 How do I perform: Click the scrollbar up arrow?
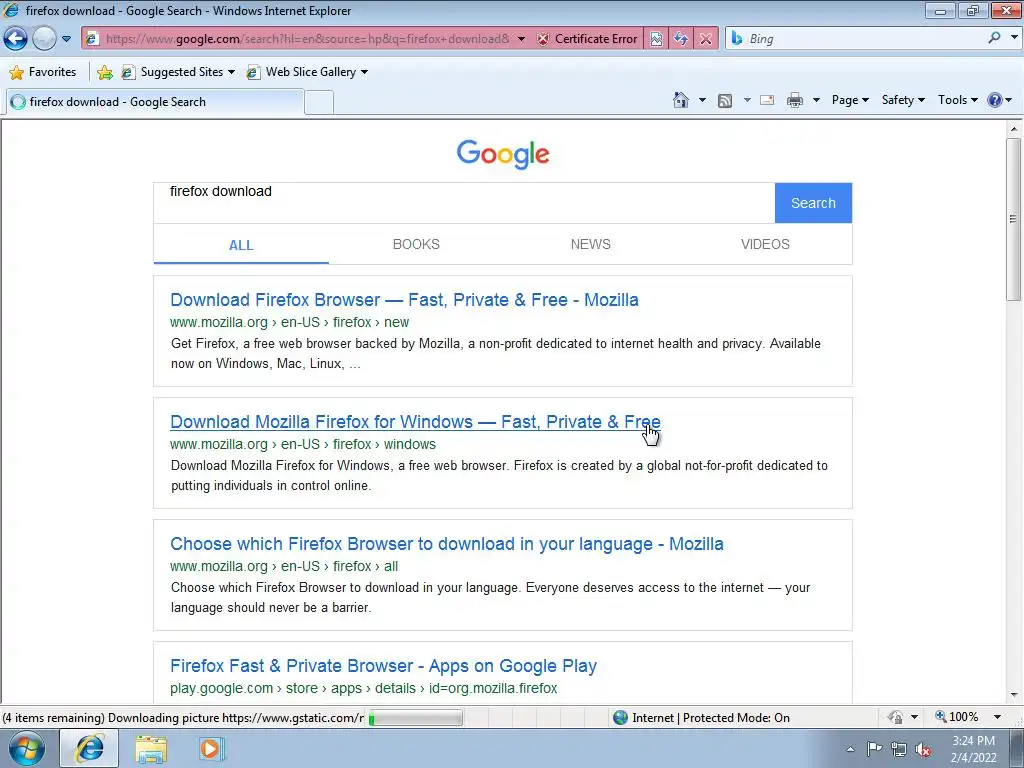(x=1013, y=129)
